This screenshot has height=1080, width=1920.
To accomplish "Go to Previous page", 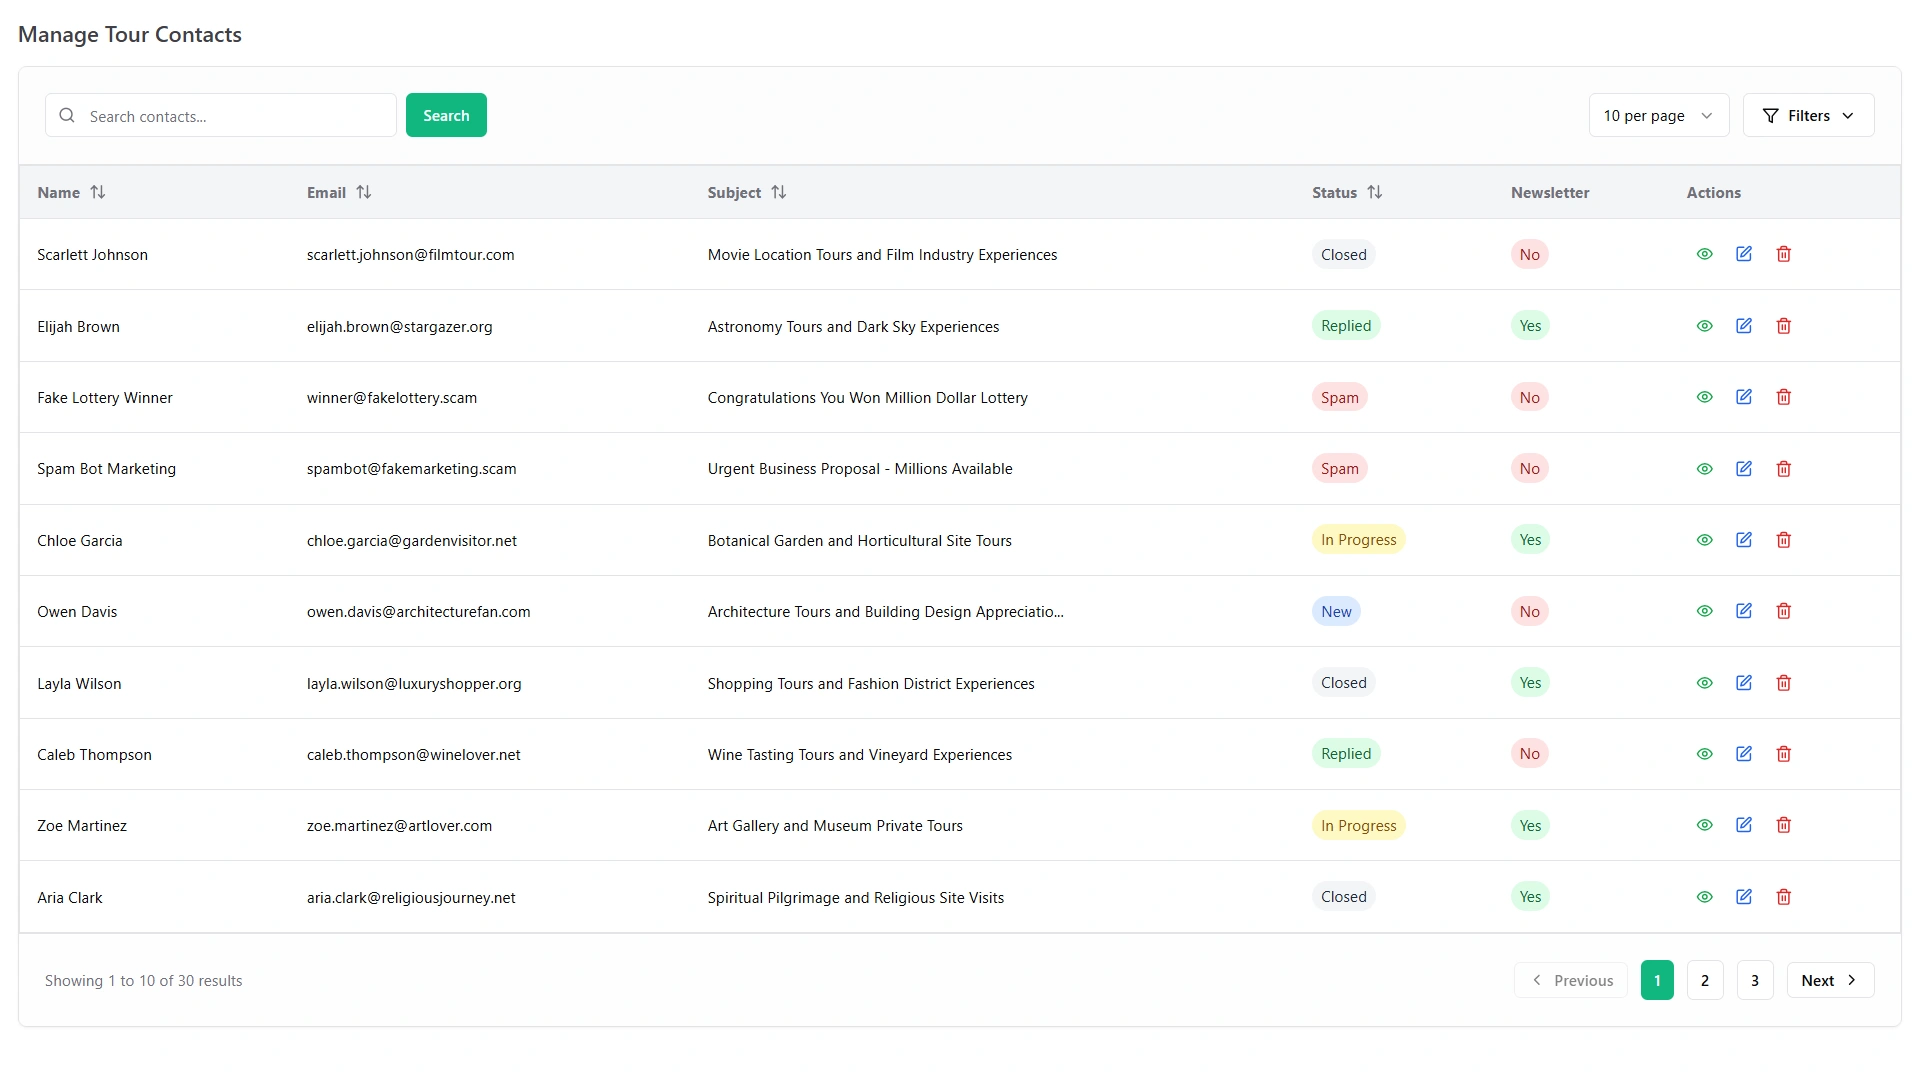I will pyautogui.click(x=1571, y=980).
